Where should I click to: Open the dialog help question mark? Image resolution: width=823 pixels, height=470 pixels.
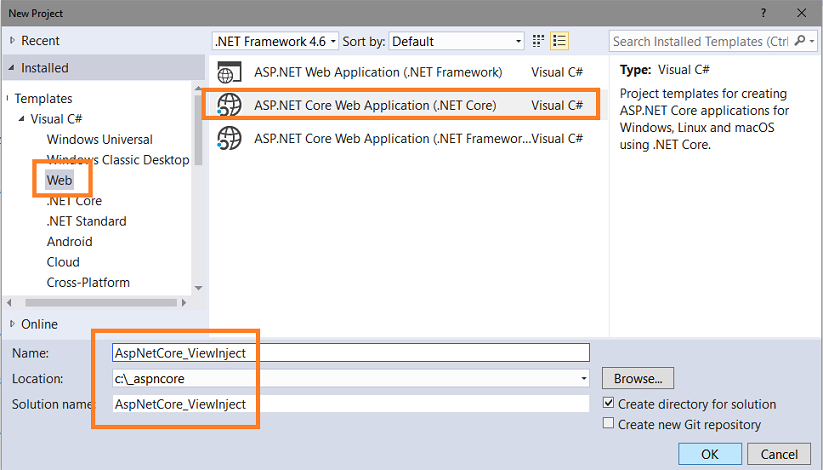pos(763,13)
